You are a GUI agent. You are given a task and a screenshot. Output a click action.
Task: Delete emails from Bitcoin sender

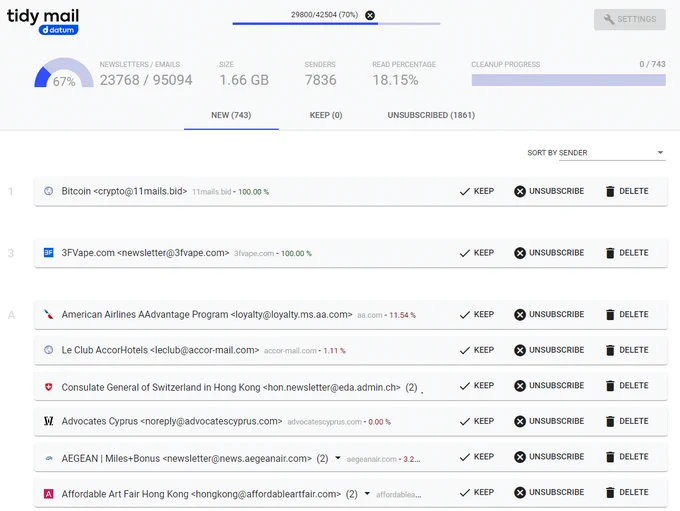click(627, 191)
